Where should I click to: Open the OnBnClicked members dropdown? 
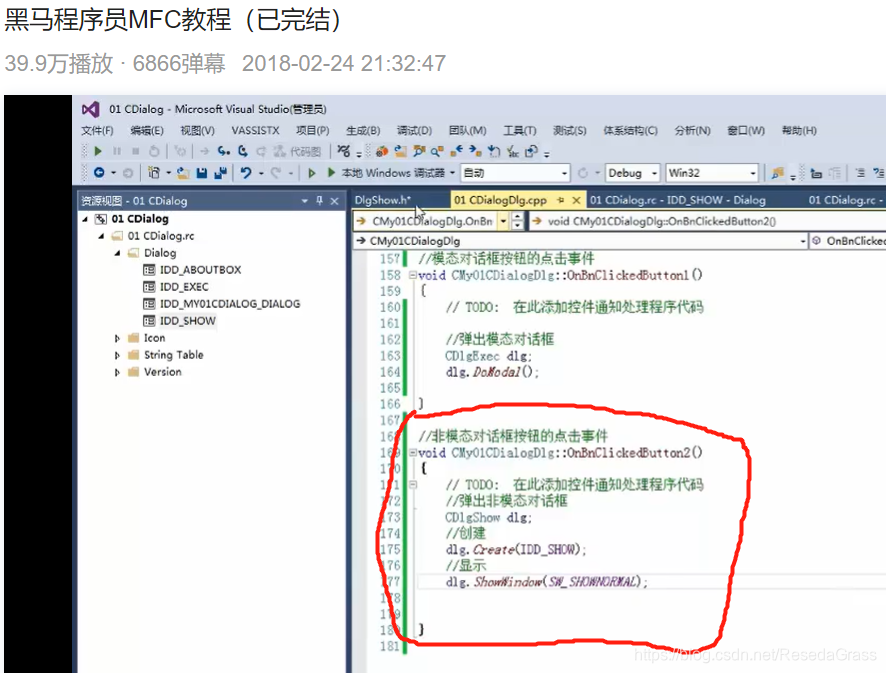click(x=848, y=241)
